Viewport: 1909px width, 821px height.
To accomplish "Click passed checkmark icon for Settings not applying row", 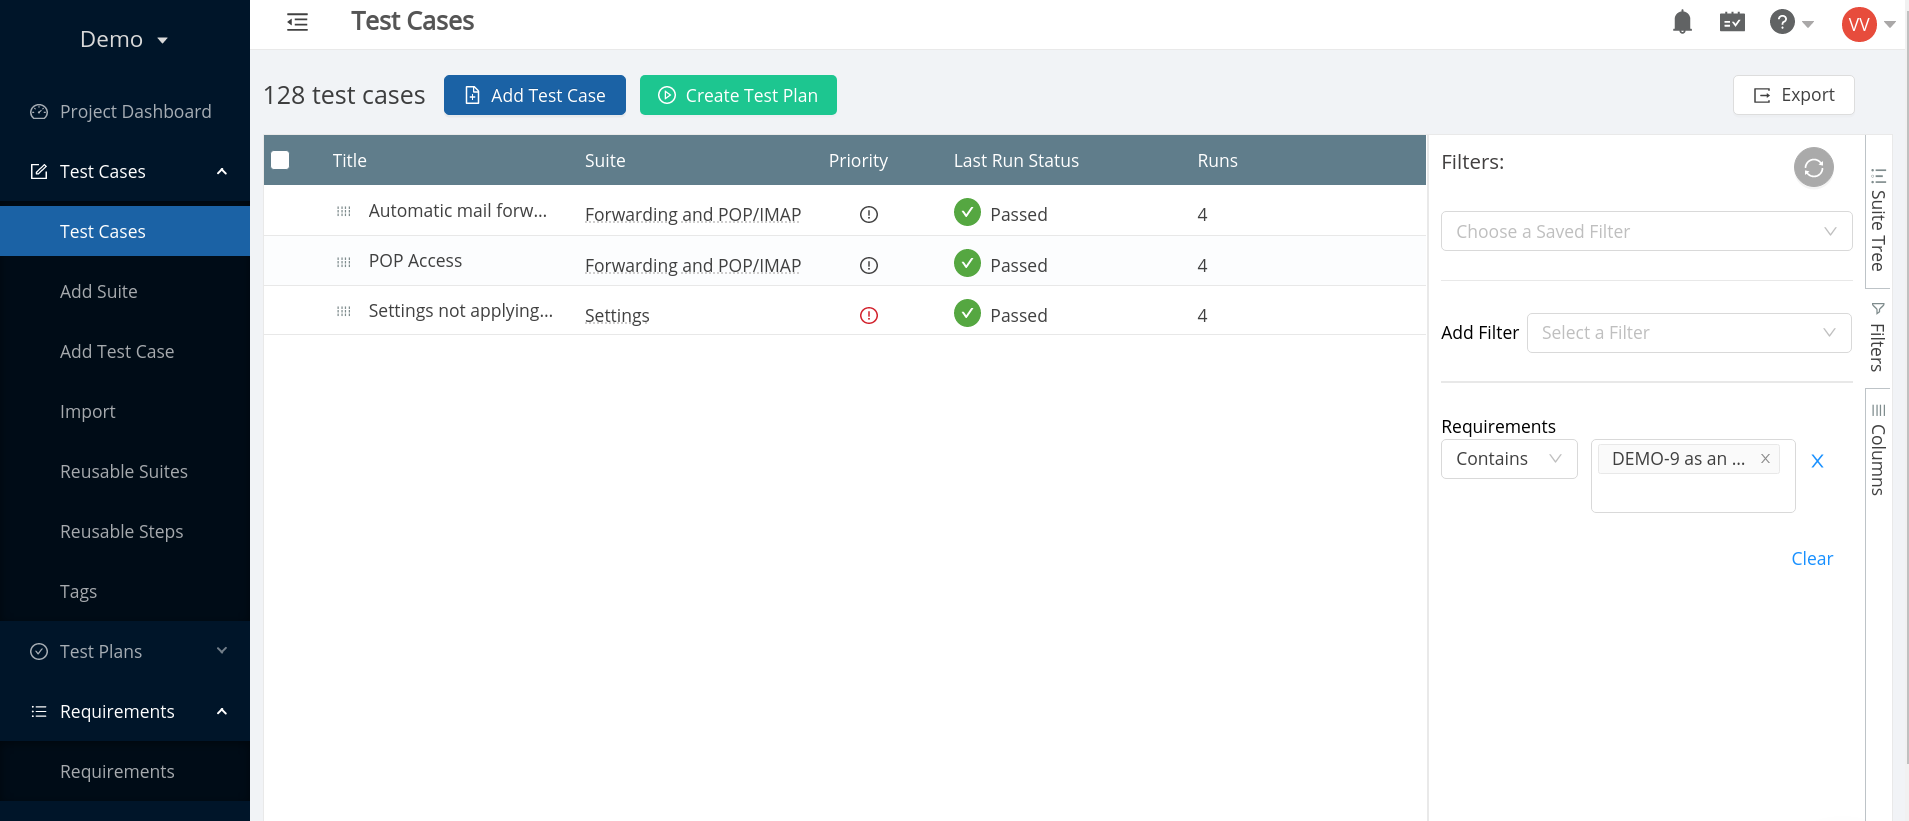I will 967,313.
